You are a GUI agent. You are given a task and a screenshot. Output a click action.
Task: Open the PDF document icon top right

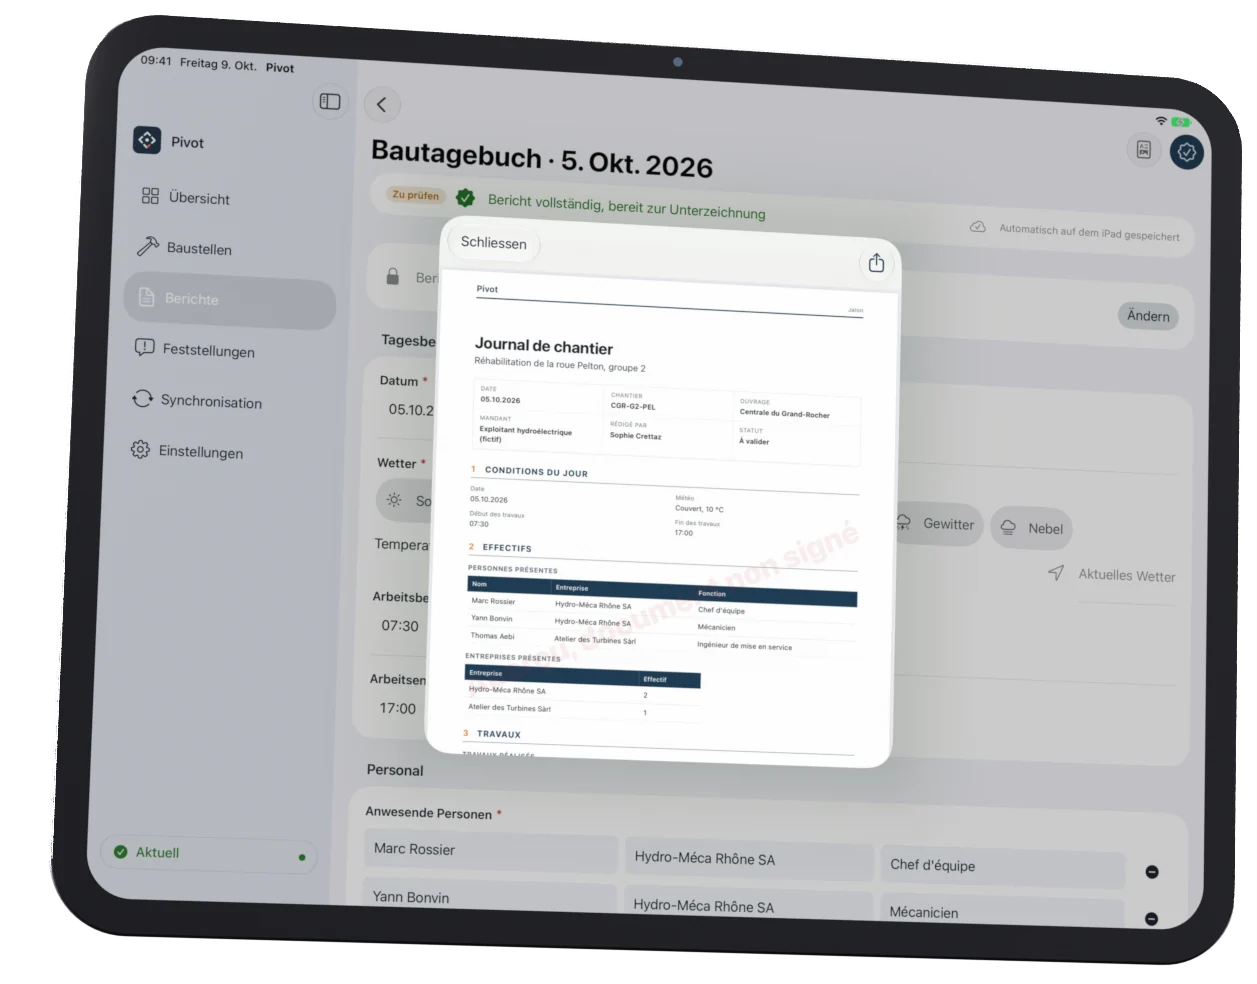pyautogui.click(x=1144, y=150)
